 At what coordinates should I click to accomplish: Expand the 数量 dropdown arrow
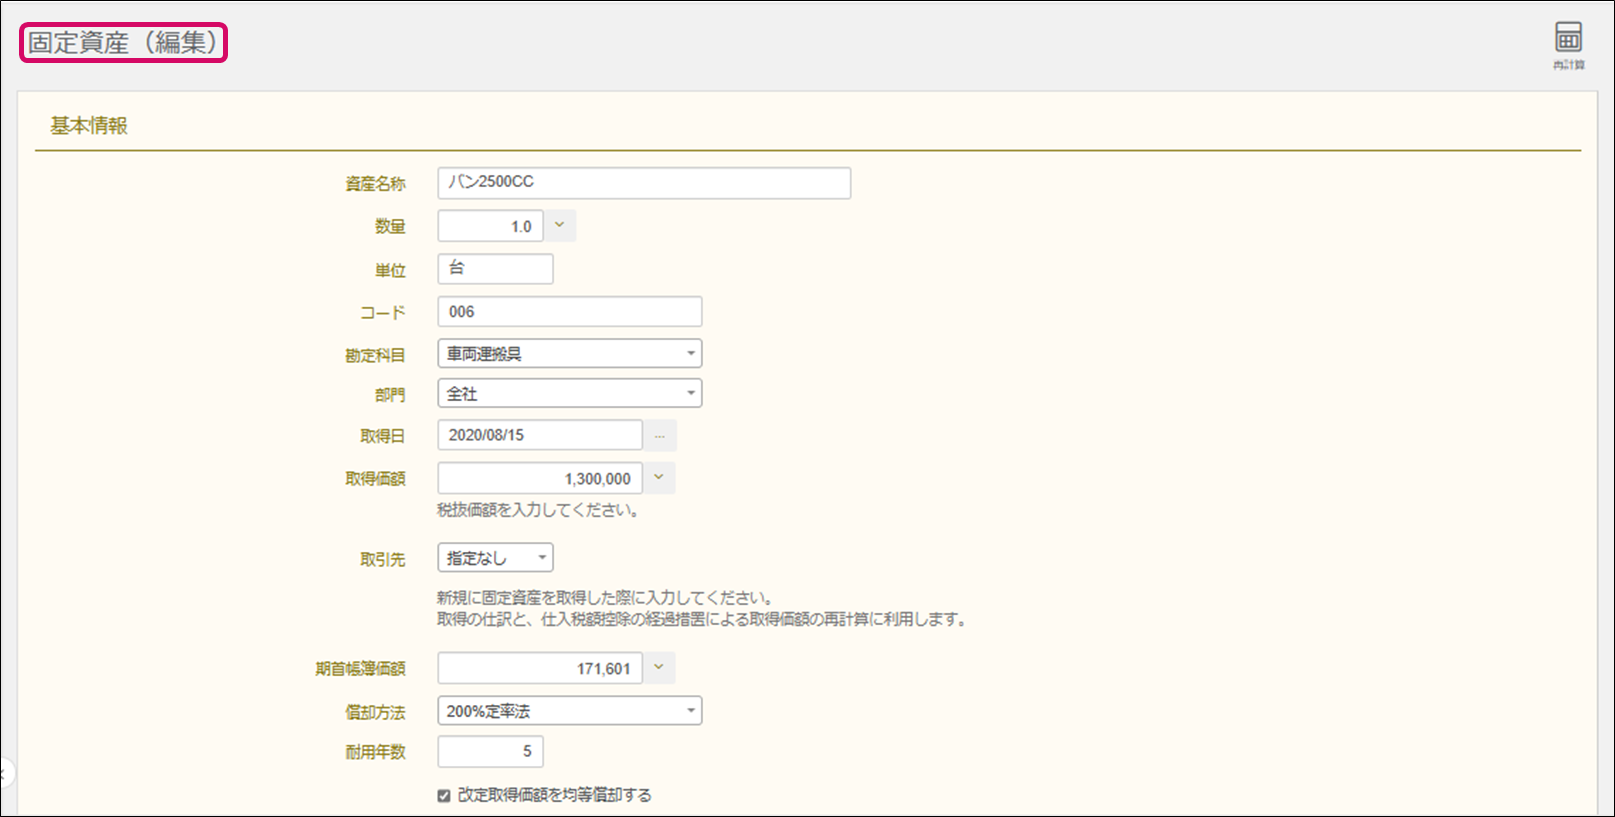coord(560,226)
